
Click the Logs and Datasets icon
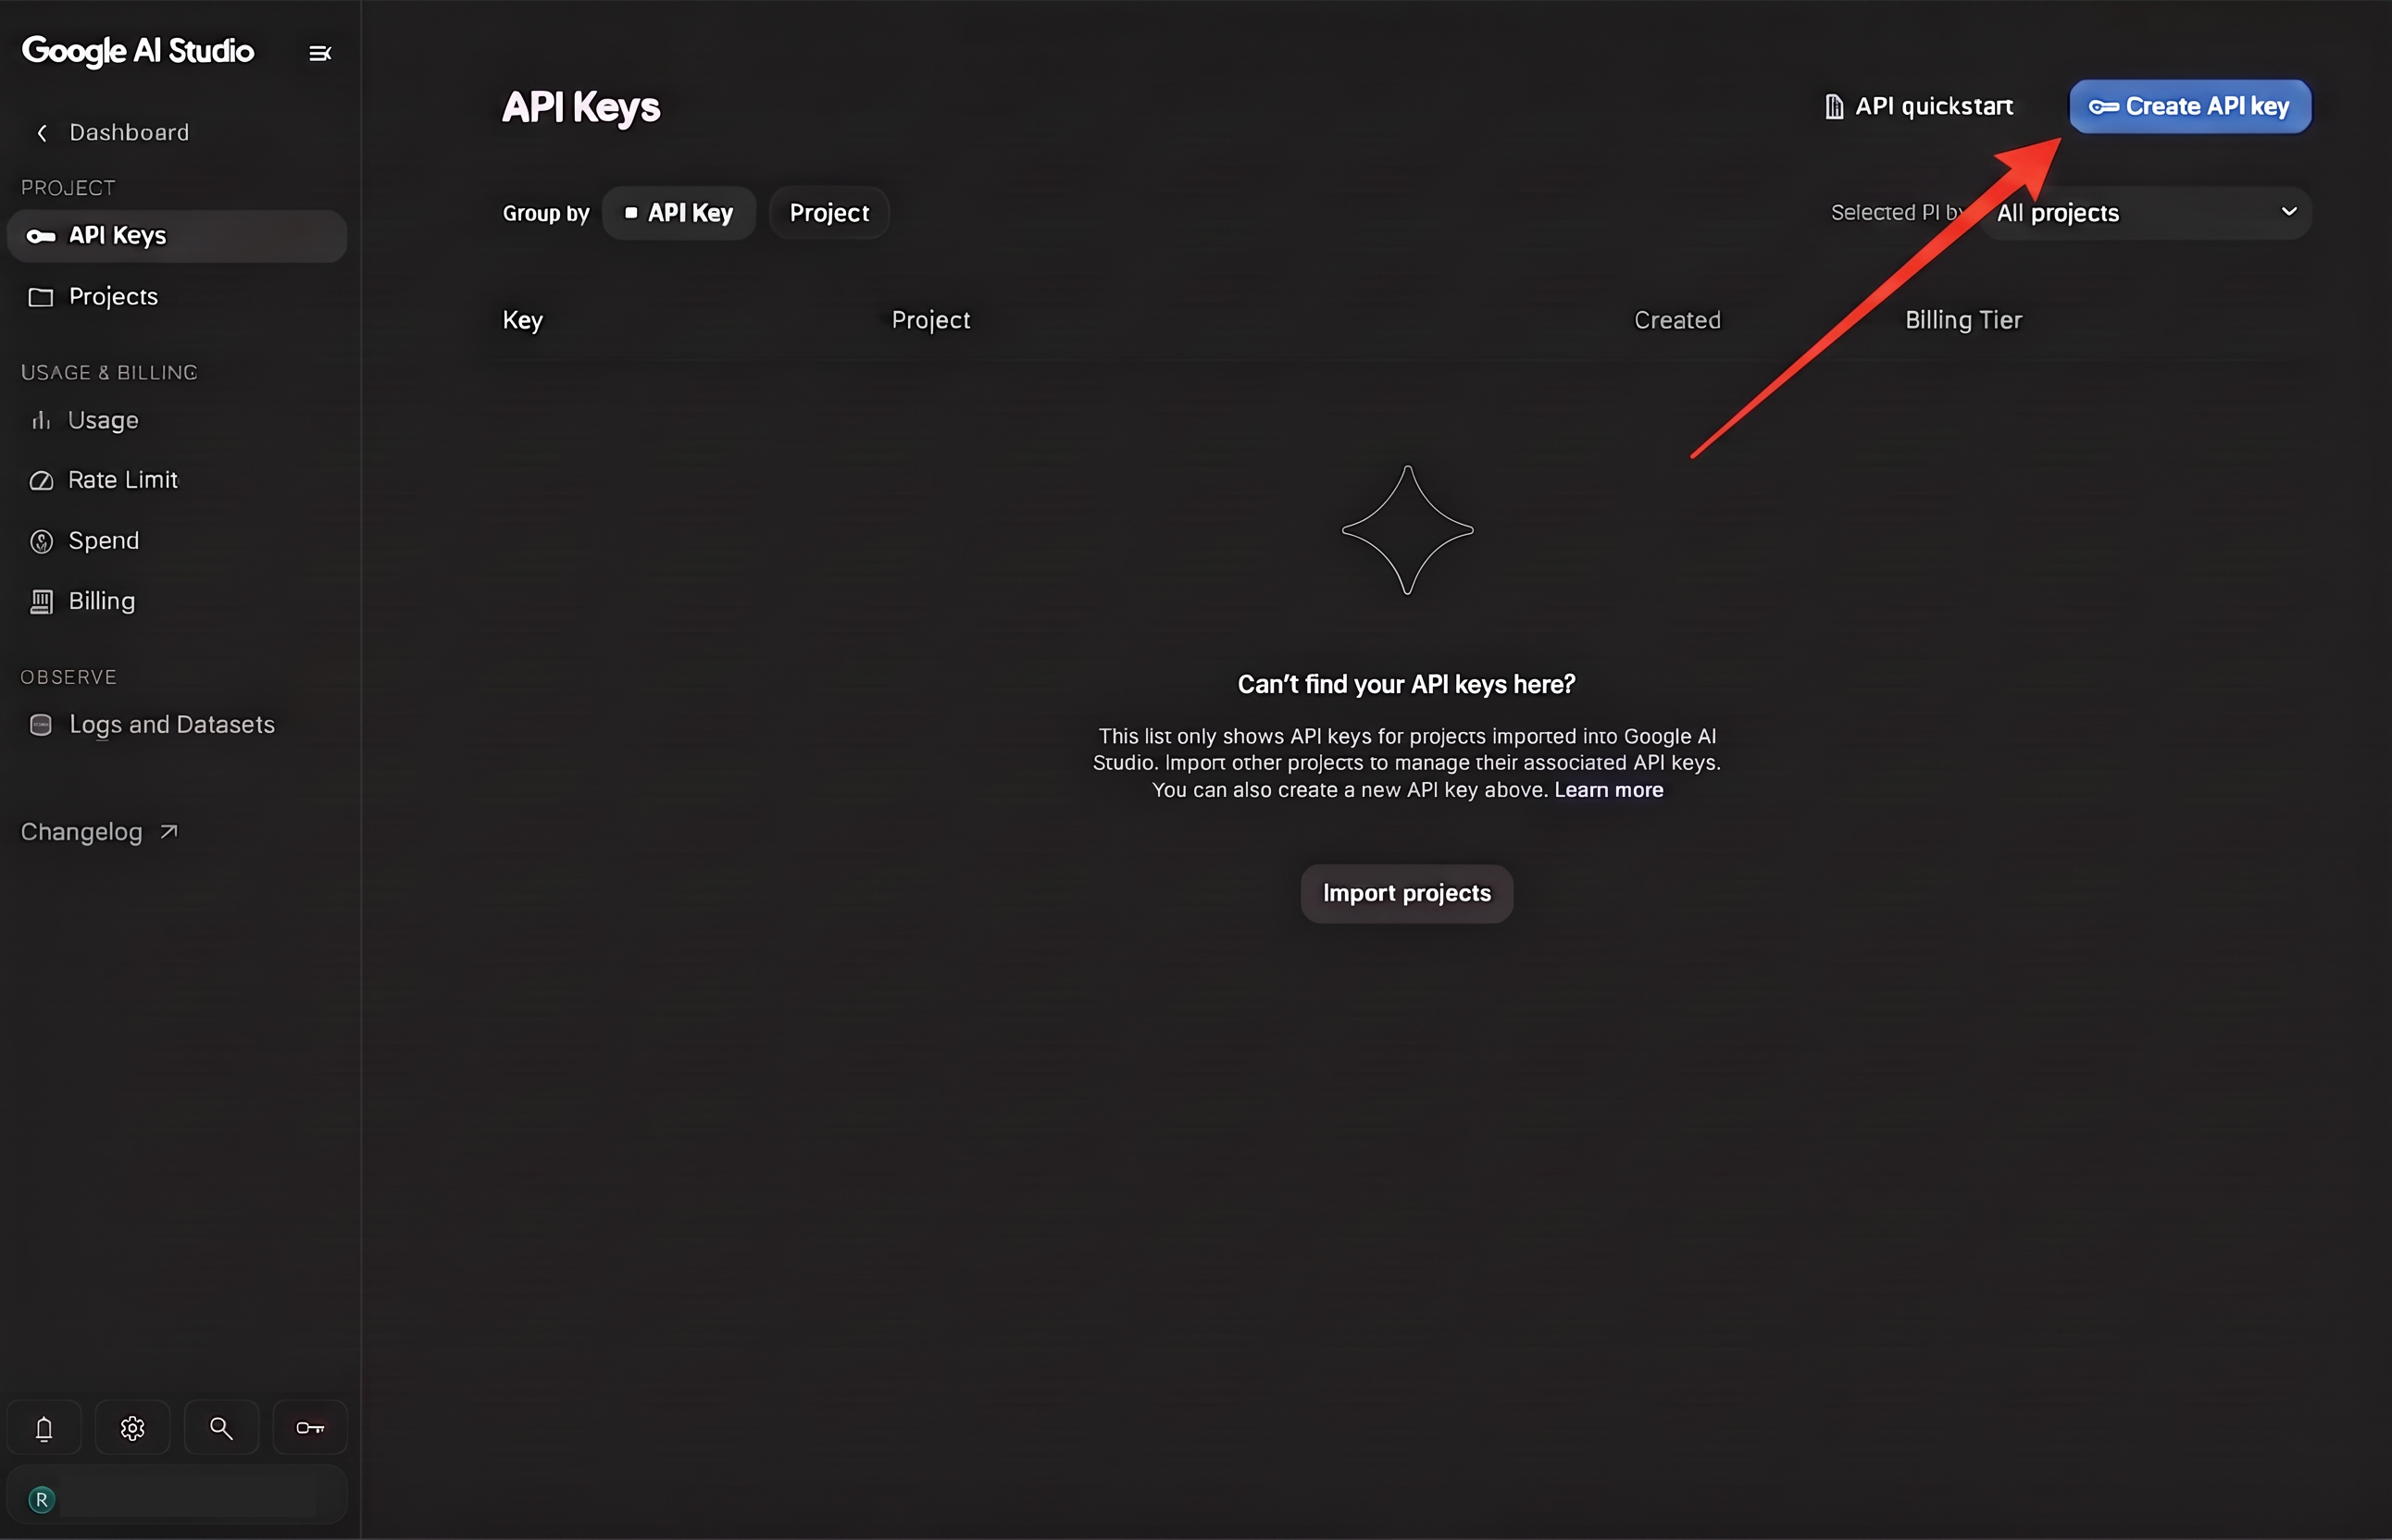[x=41, y=725]
